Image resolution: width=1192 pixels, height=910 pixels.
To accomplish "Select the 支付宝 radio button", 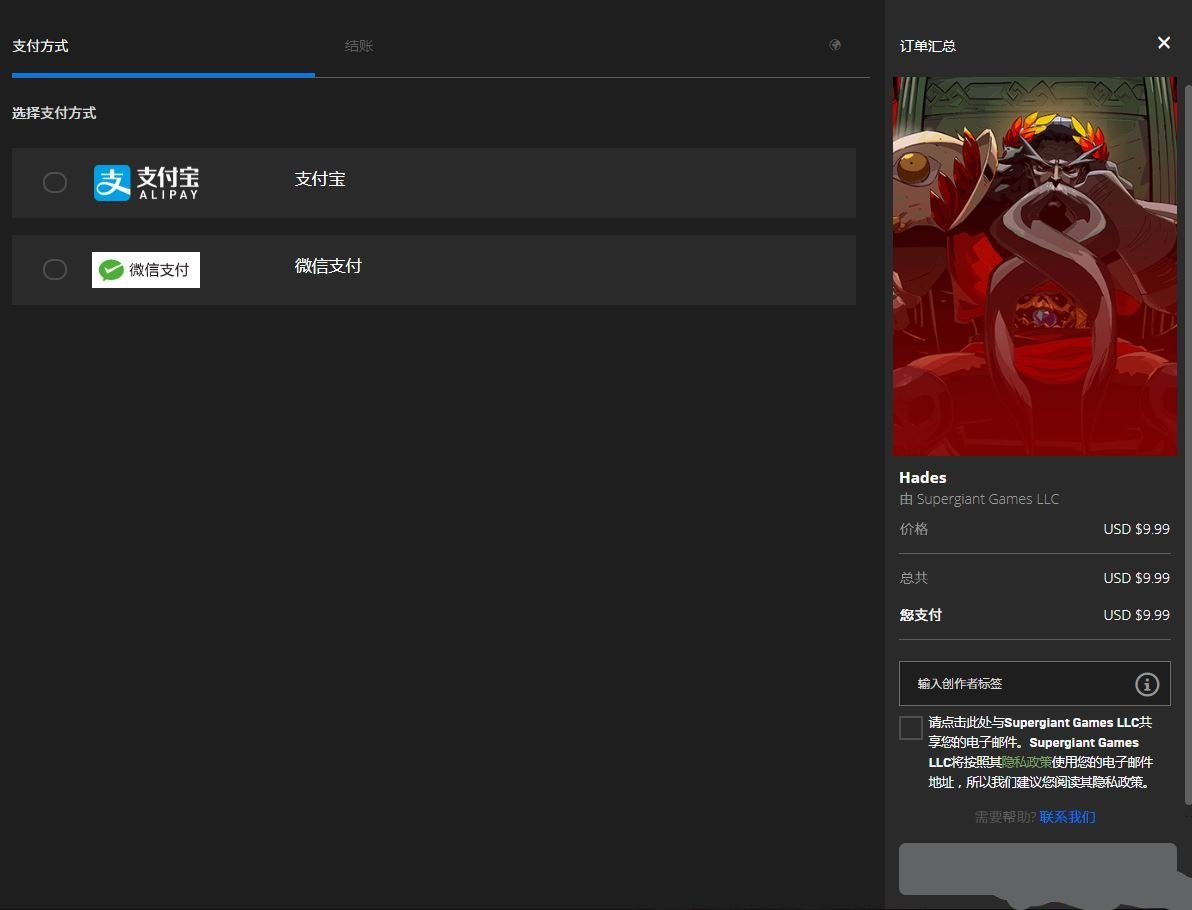I will (55, 183).
